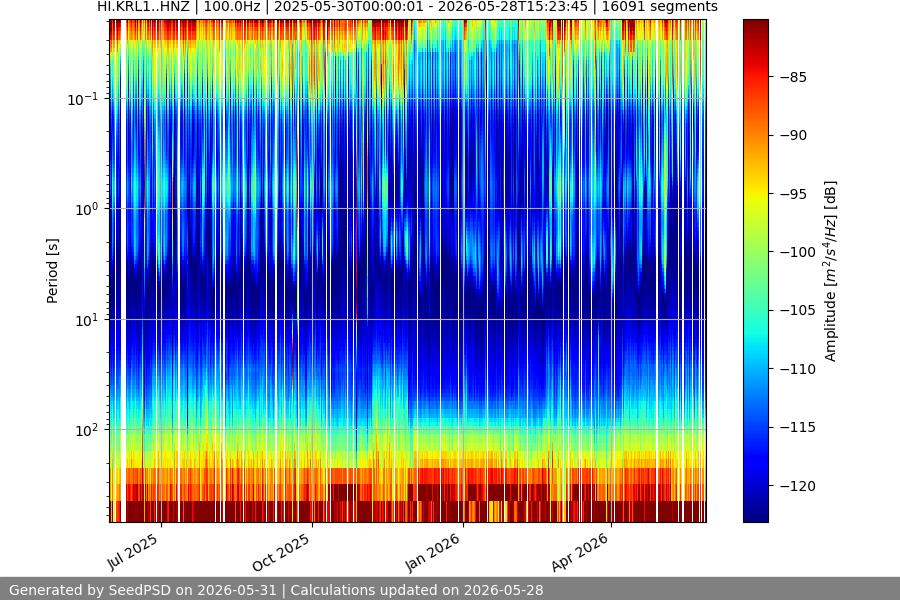
Task: Select the 'Oct 2025' x-axis label
Action: point(281,552)
